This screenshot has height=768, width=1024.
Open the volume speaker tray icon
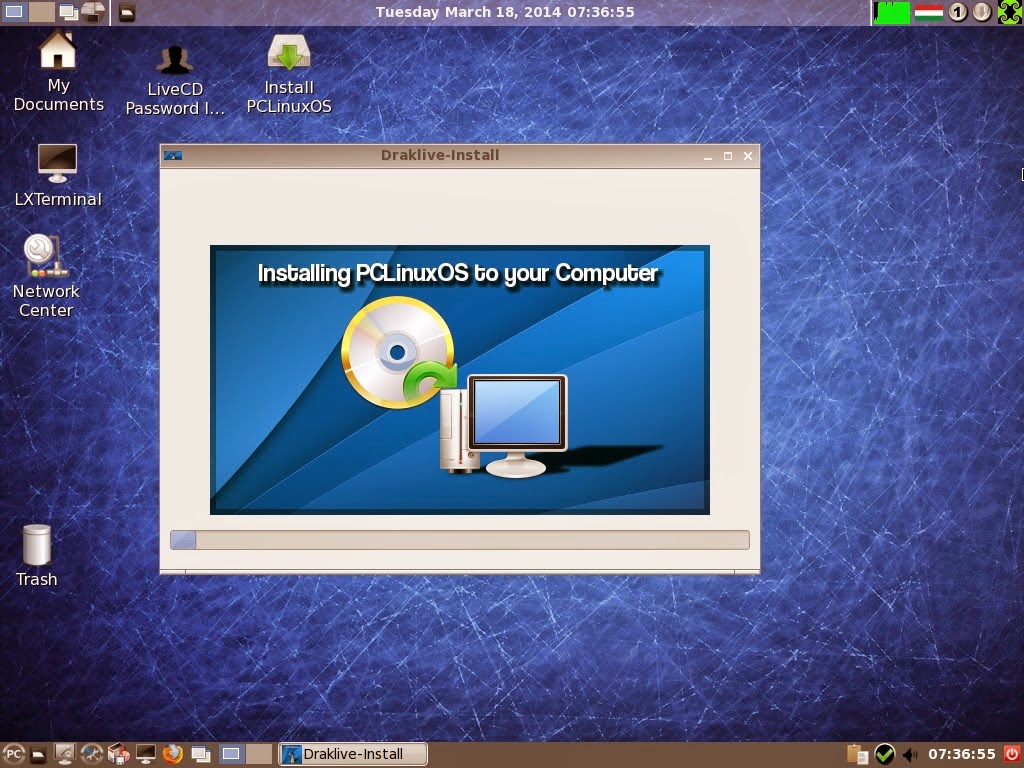point(910,755)
